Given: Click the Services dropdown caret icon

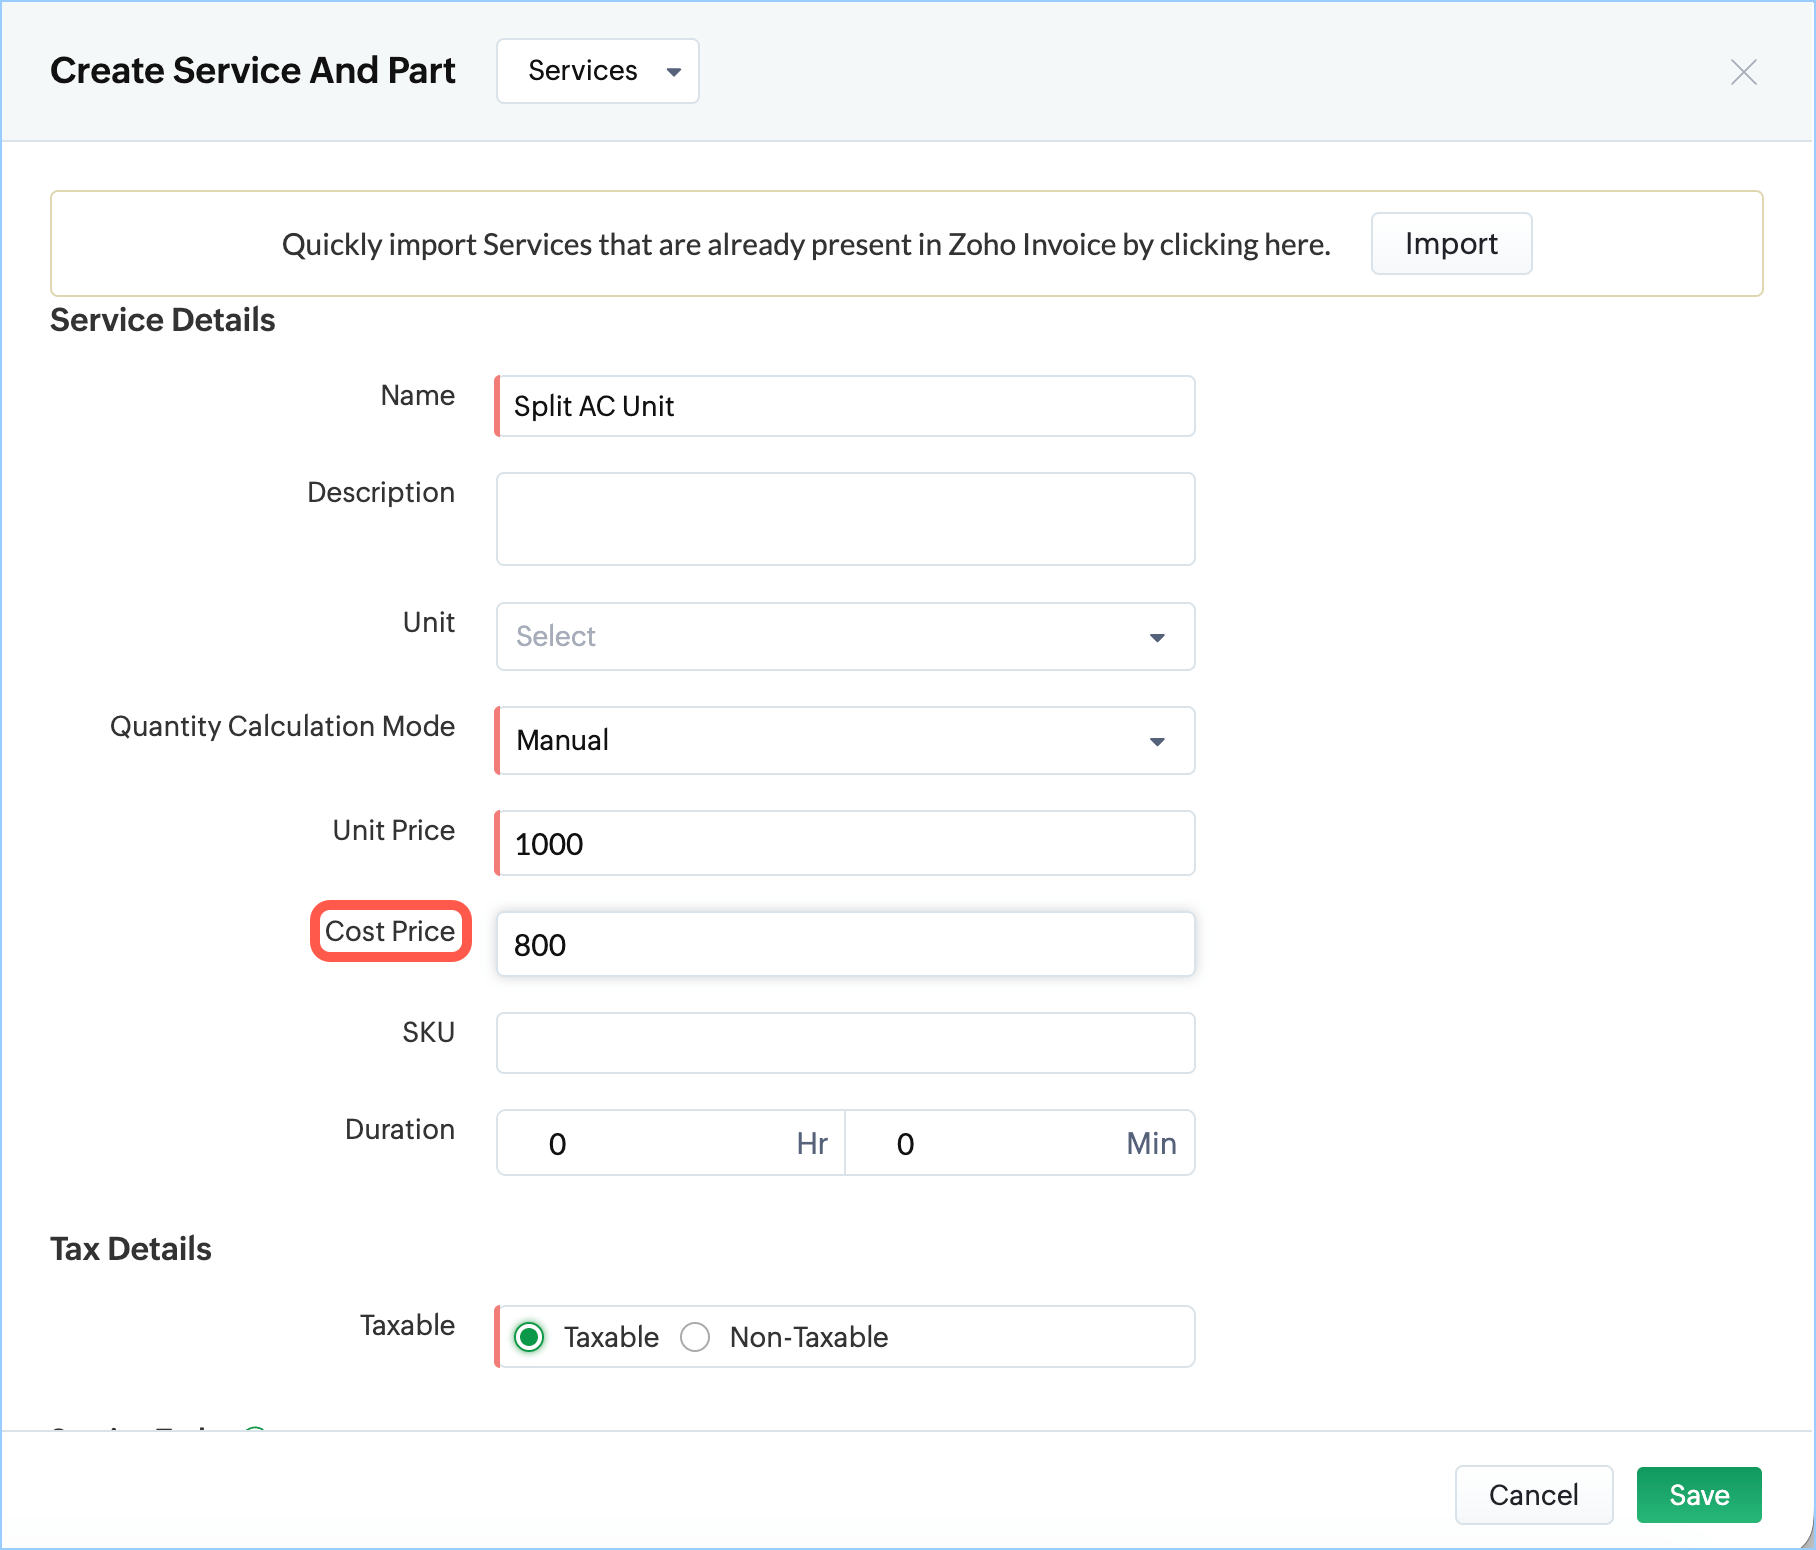Looking at the screenshot, I should (x=674, y=72).
